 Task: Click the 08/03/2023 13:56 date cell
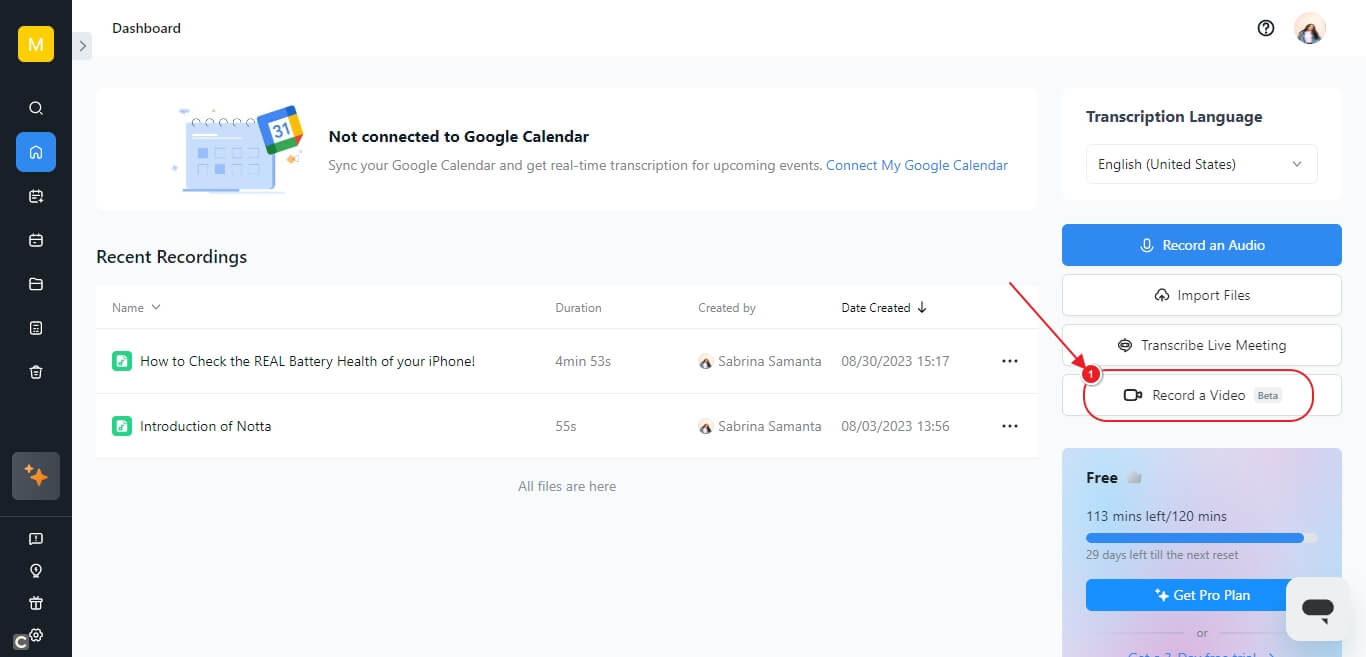[895, 426]
